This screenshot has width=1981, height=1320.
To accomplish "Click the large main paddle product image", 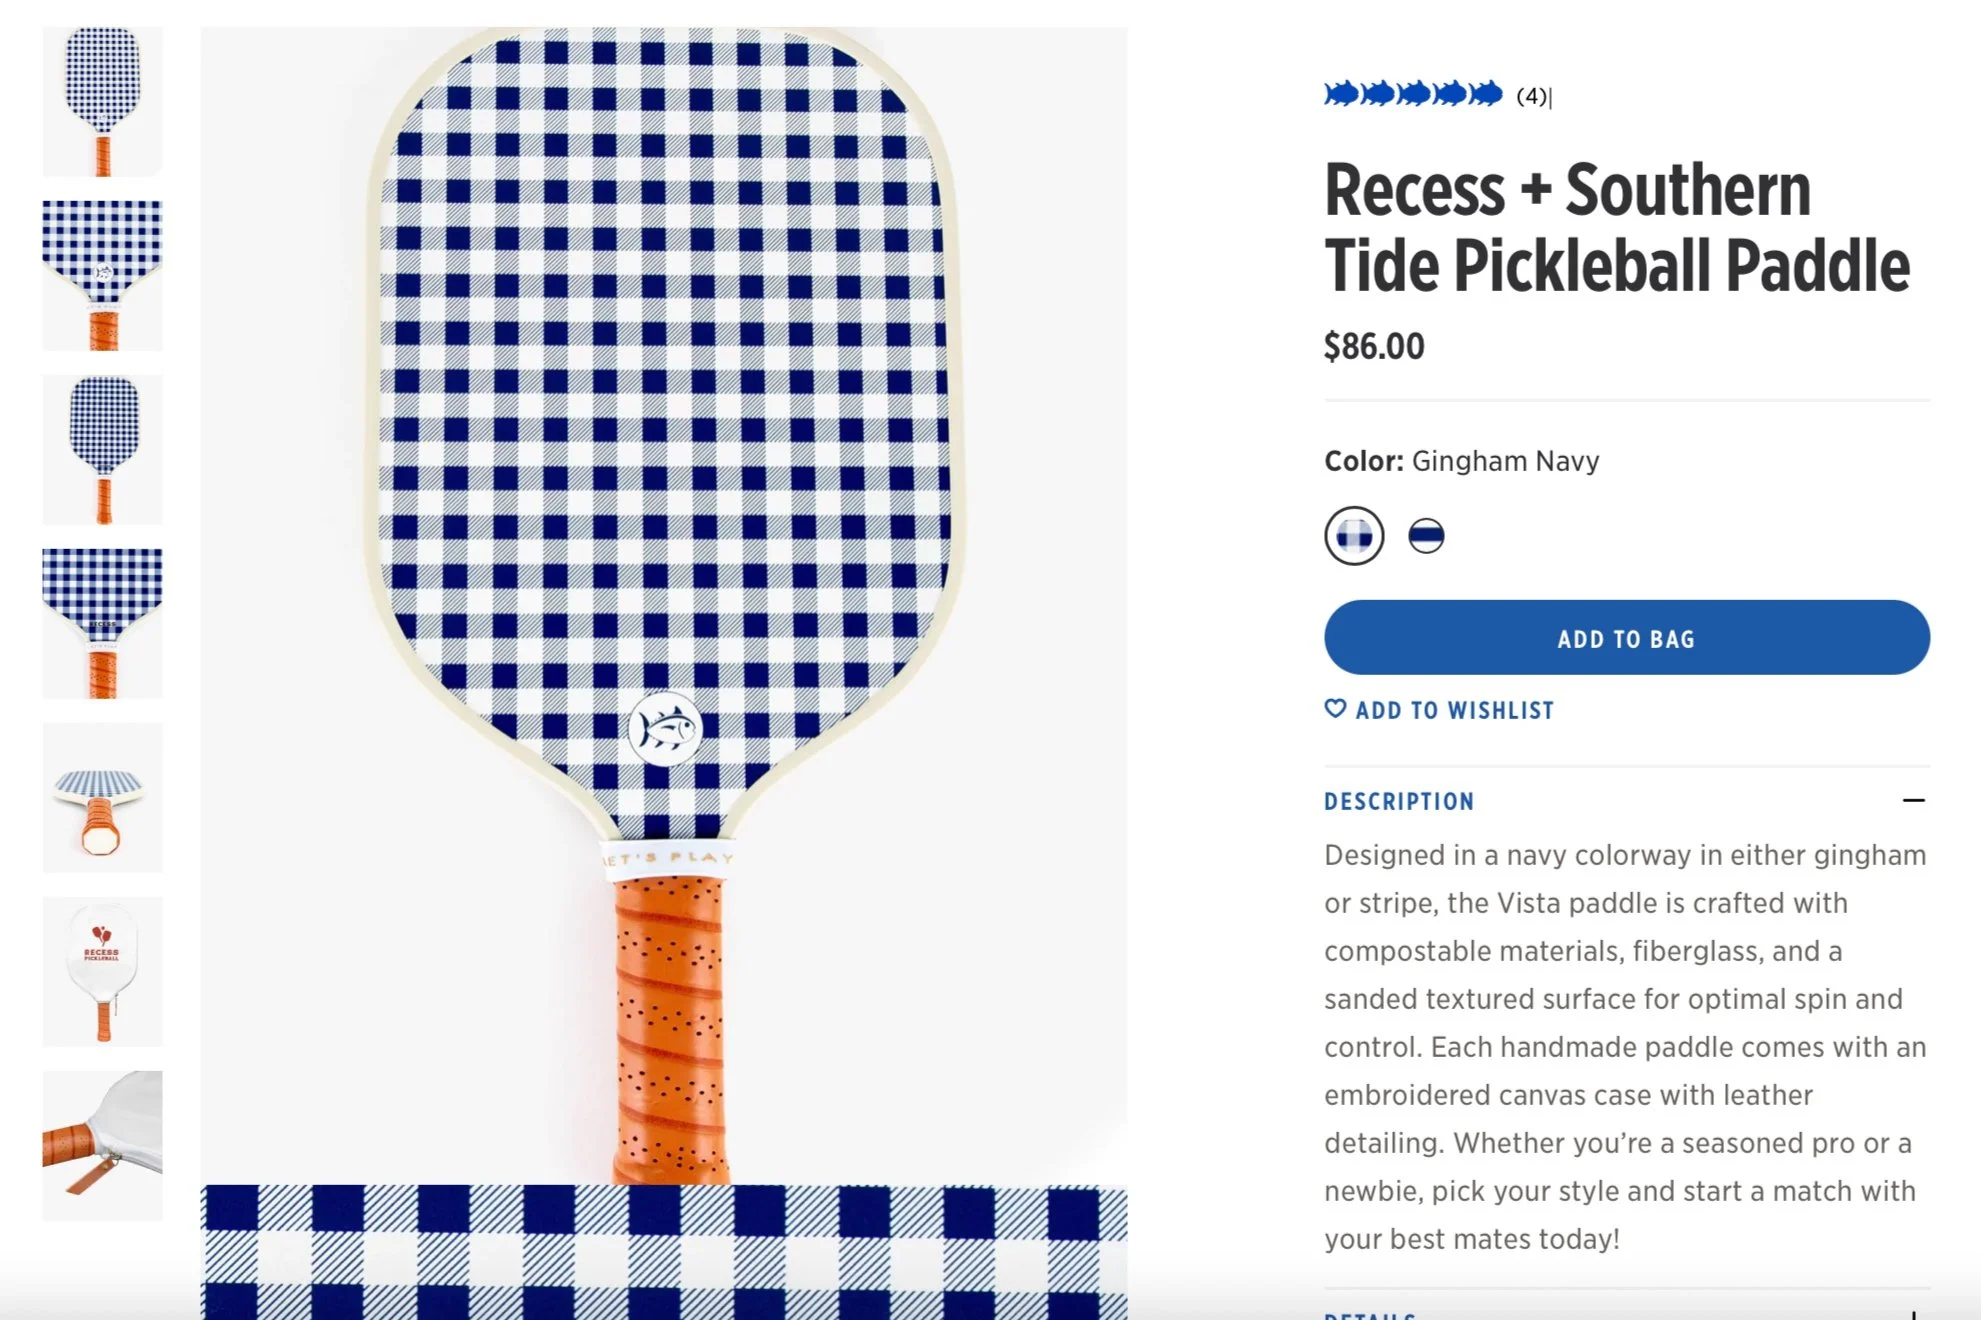I will (x=664, y=600).
